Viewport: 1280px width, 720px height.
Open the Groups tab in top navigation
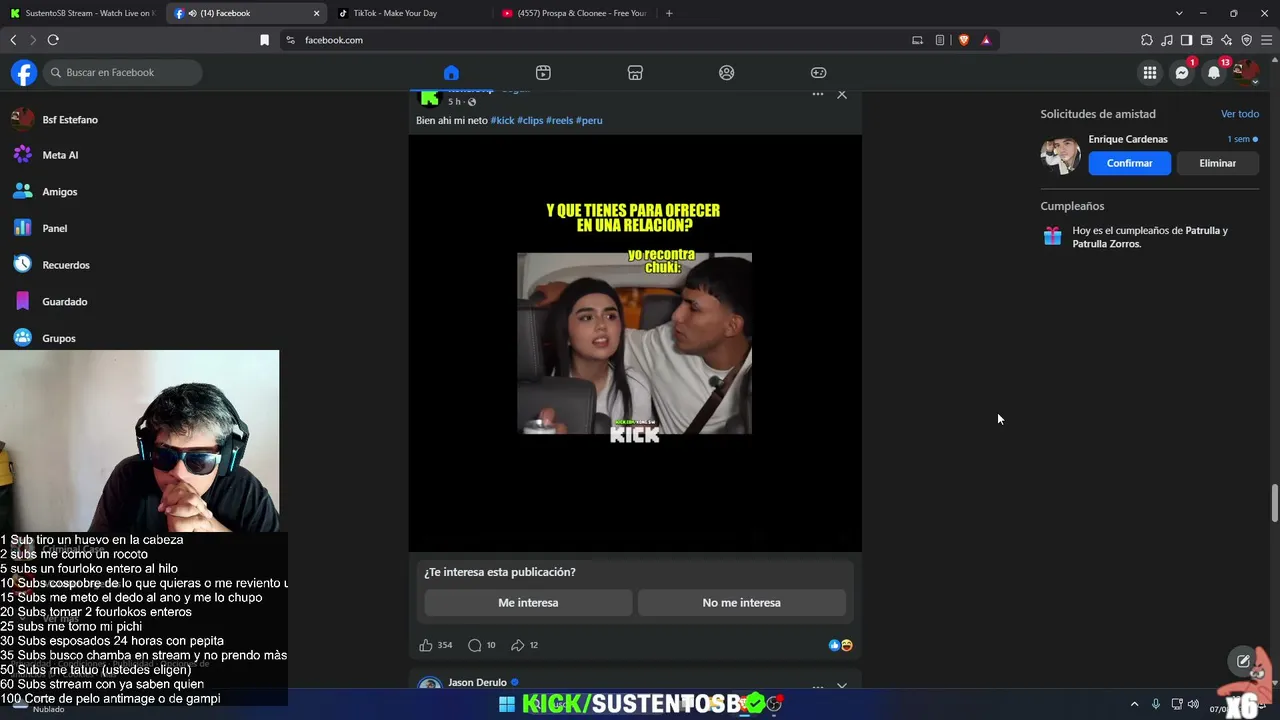727,72
